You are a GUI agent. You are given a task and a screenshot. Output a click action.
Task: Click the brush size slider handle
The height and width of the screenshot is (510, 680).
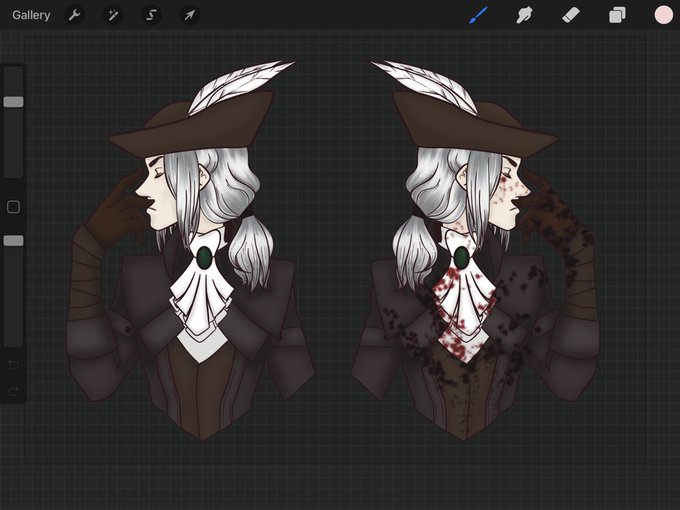(x=13, y=102)
